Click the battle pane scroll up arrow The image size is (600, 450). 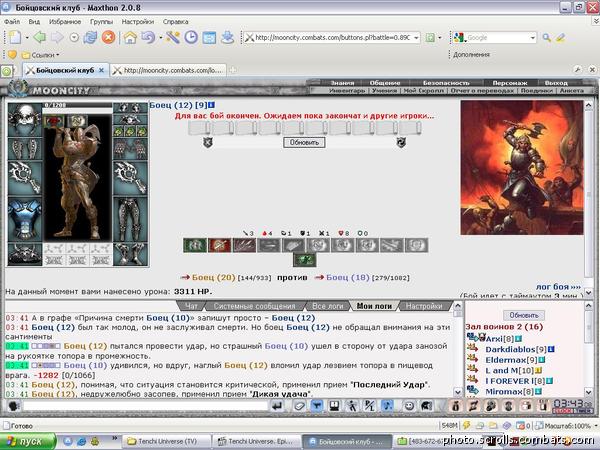tap(589, 104)
